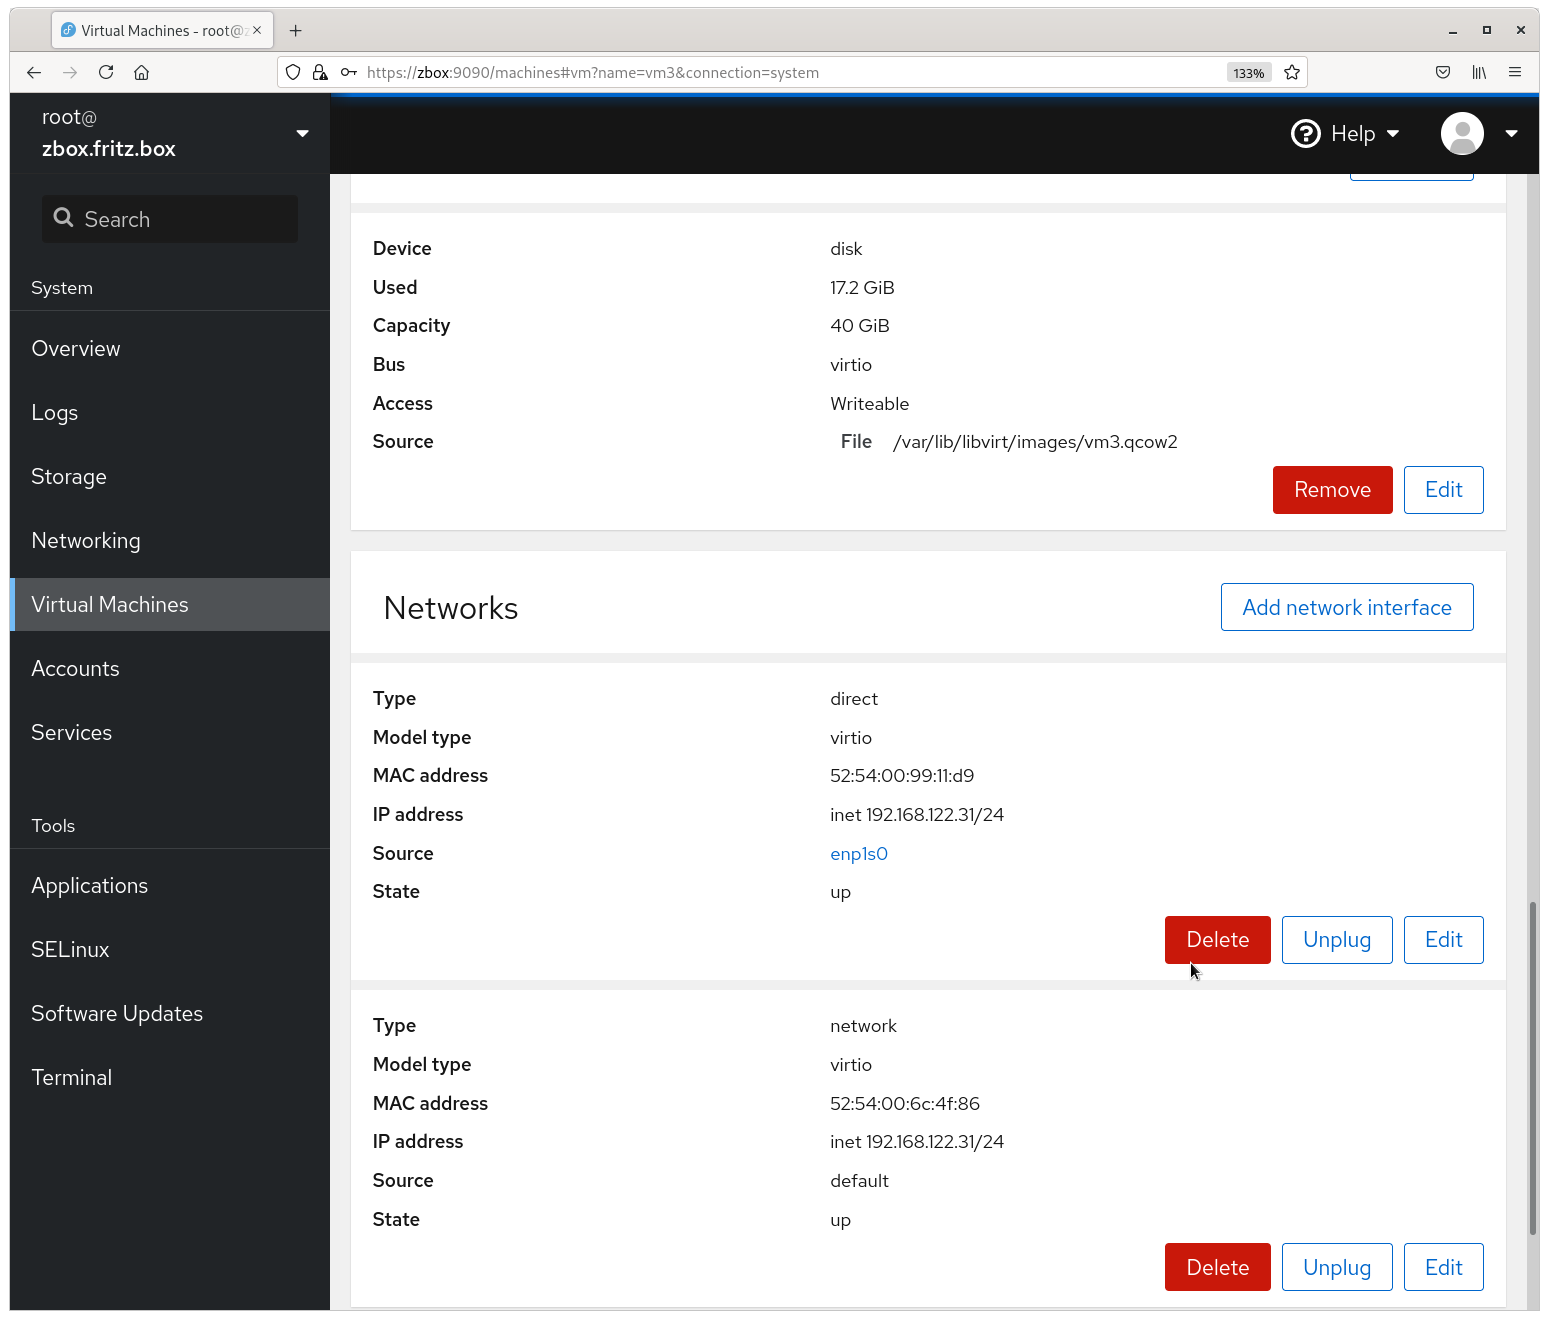
Task: Click the 133% zoom level indicator
Action: (x=1248, y=73)
